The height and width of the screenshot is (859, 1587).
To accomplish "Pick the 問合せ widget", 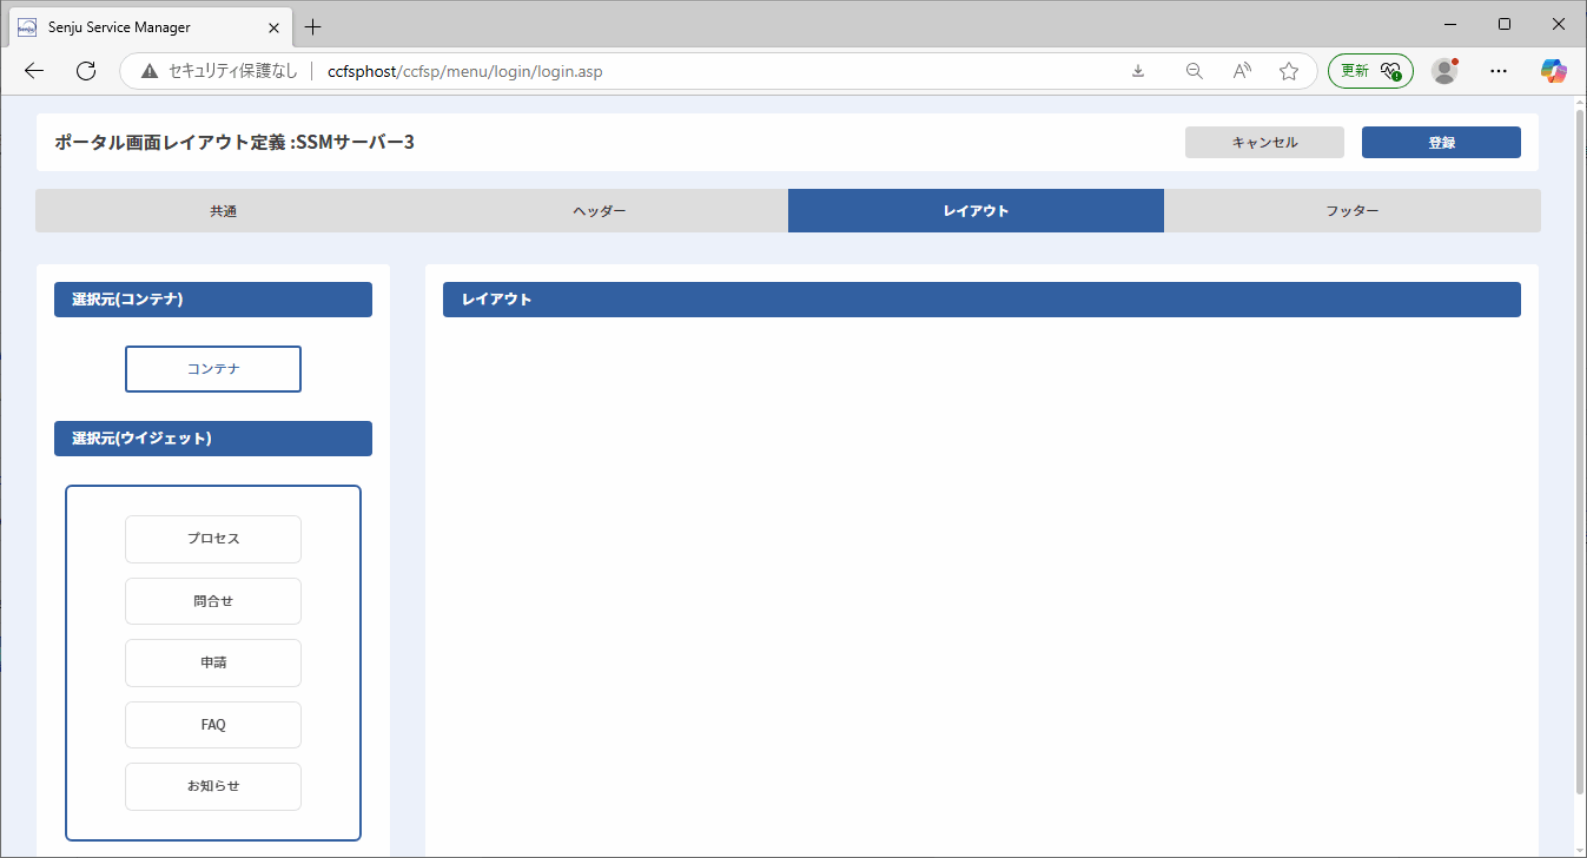I will pos(213,601).
